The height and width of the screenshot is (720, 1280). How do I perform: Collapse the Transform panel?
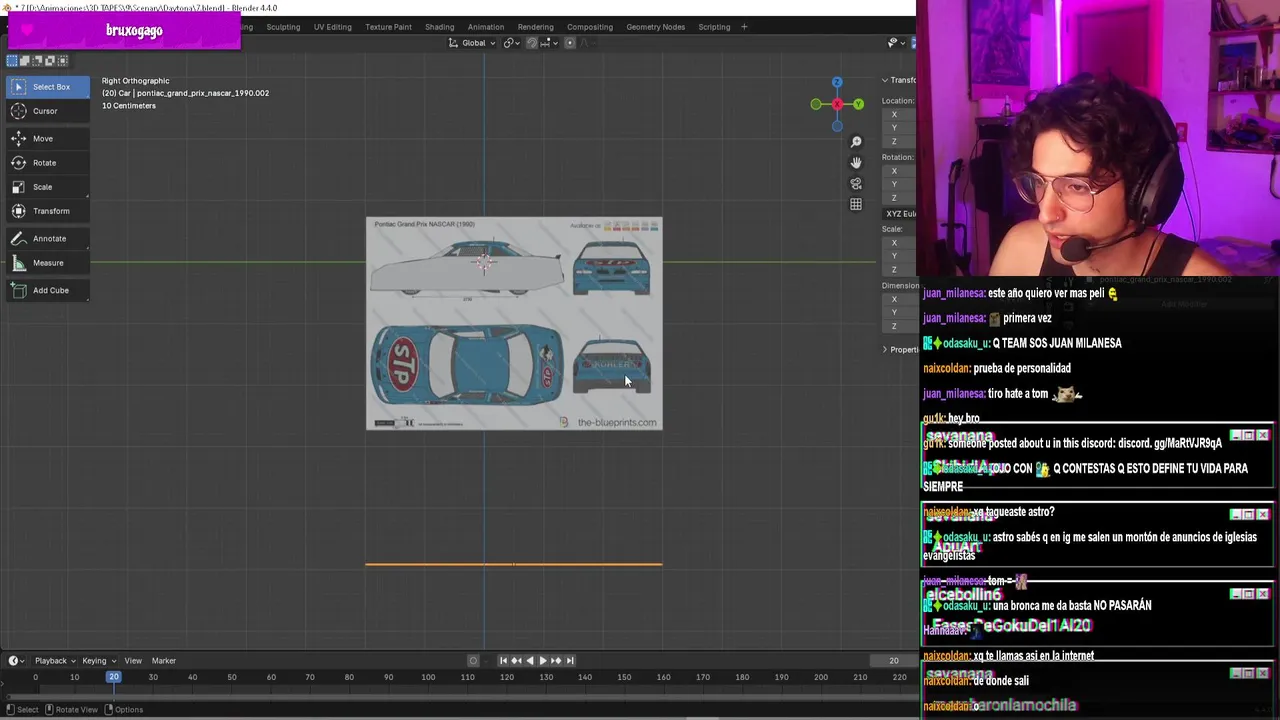898,80
